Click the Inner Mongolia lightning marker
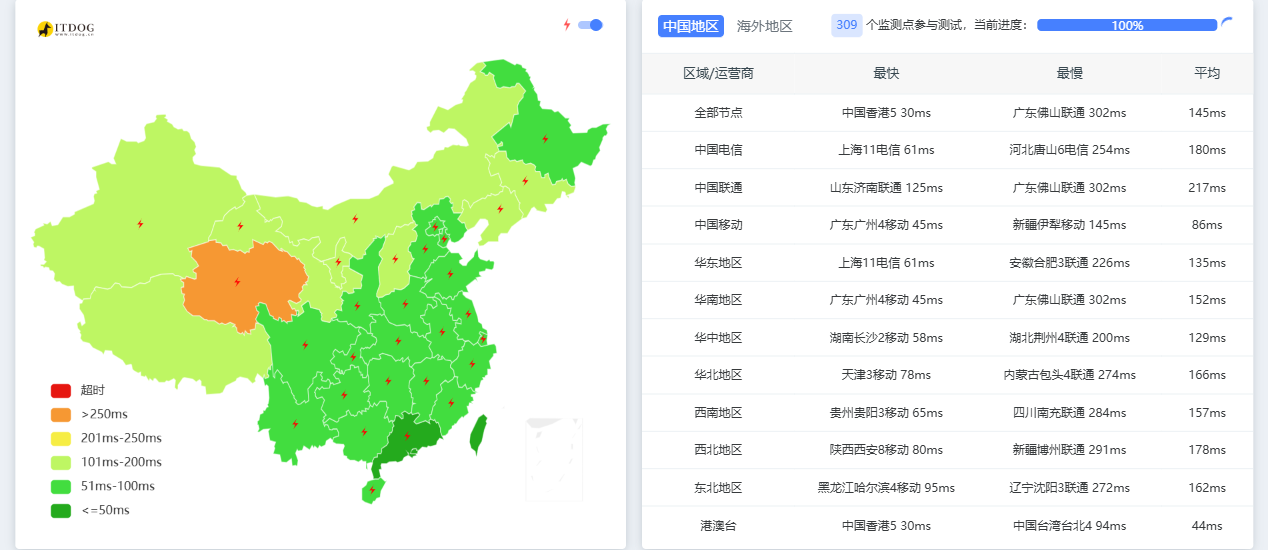 pos(355,218)
